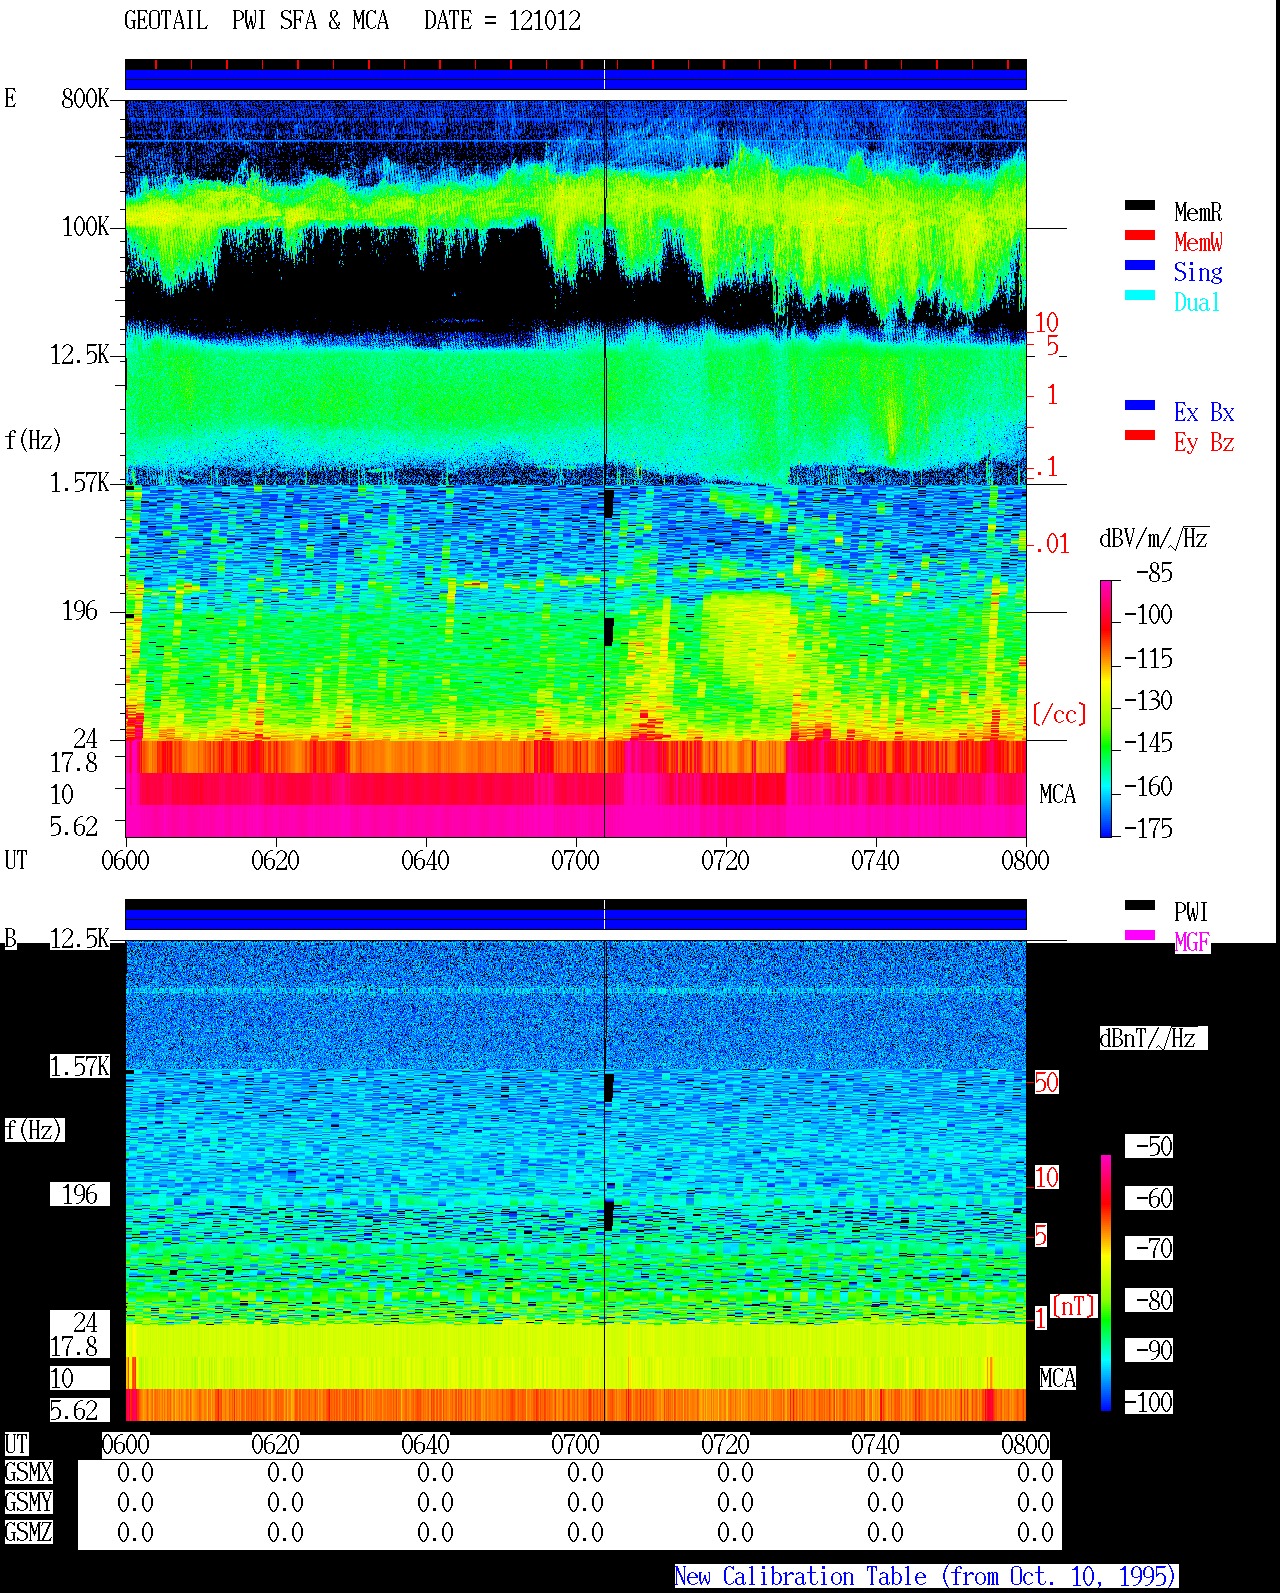Click the black MemR legend swatch
The height and width of the screenshot is (1593, 1280).
[1140, 206]
